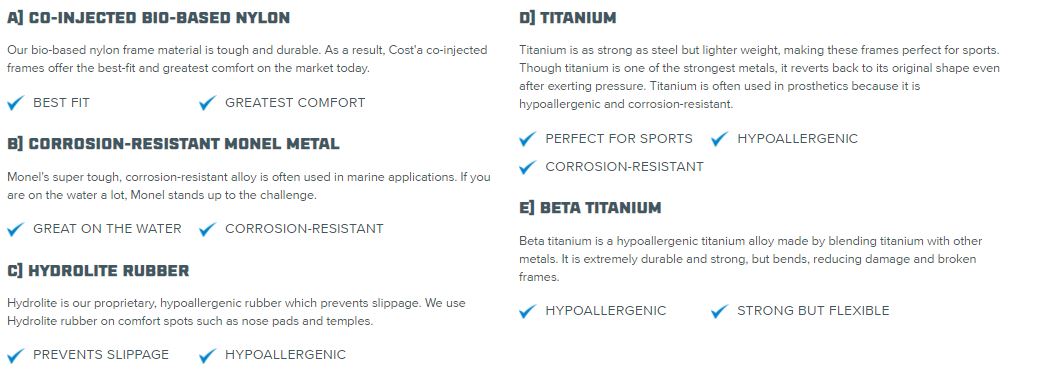Select Monel's CORROSION-RESISTANT feature label
1038x373 pixels.
point(305,229)
